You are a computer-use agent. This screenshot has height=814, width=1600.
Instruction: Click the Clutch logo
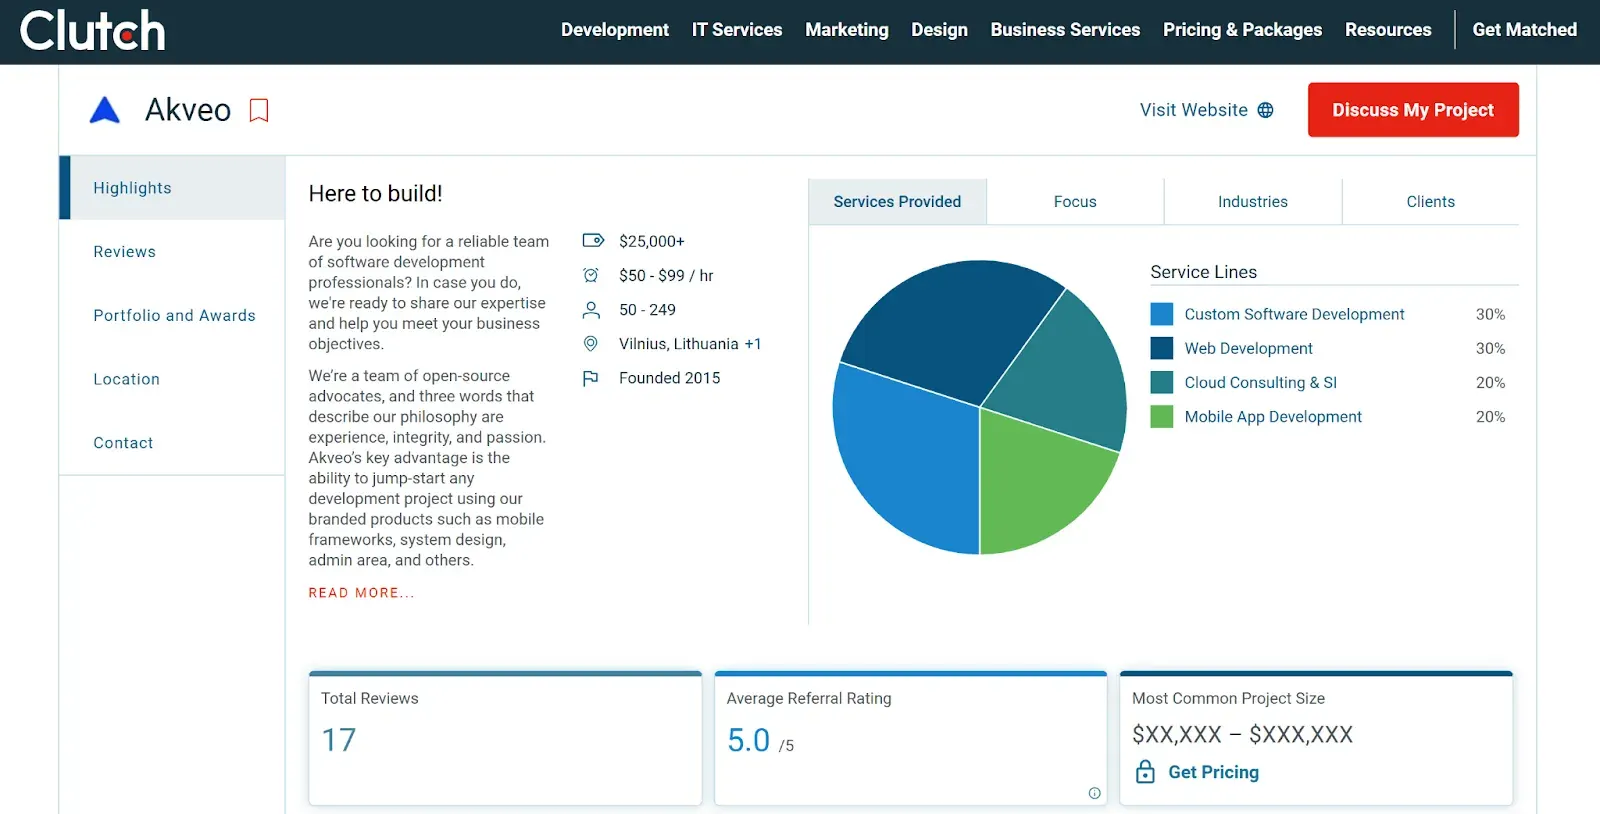92,31
